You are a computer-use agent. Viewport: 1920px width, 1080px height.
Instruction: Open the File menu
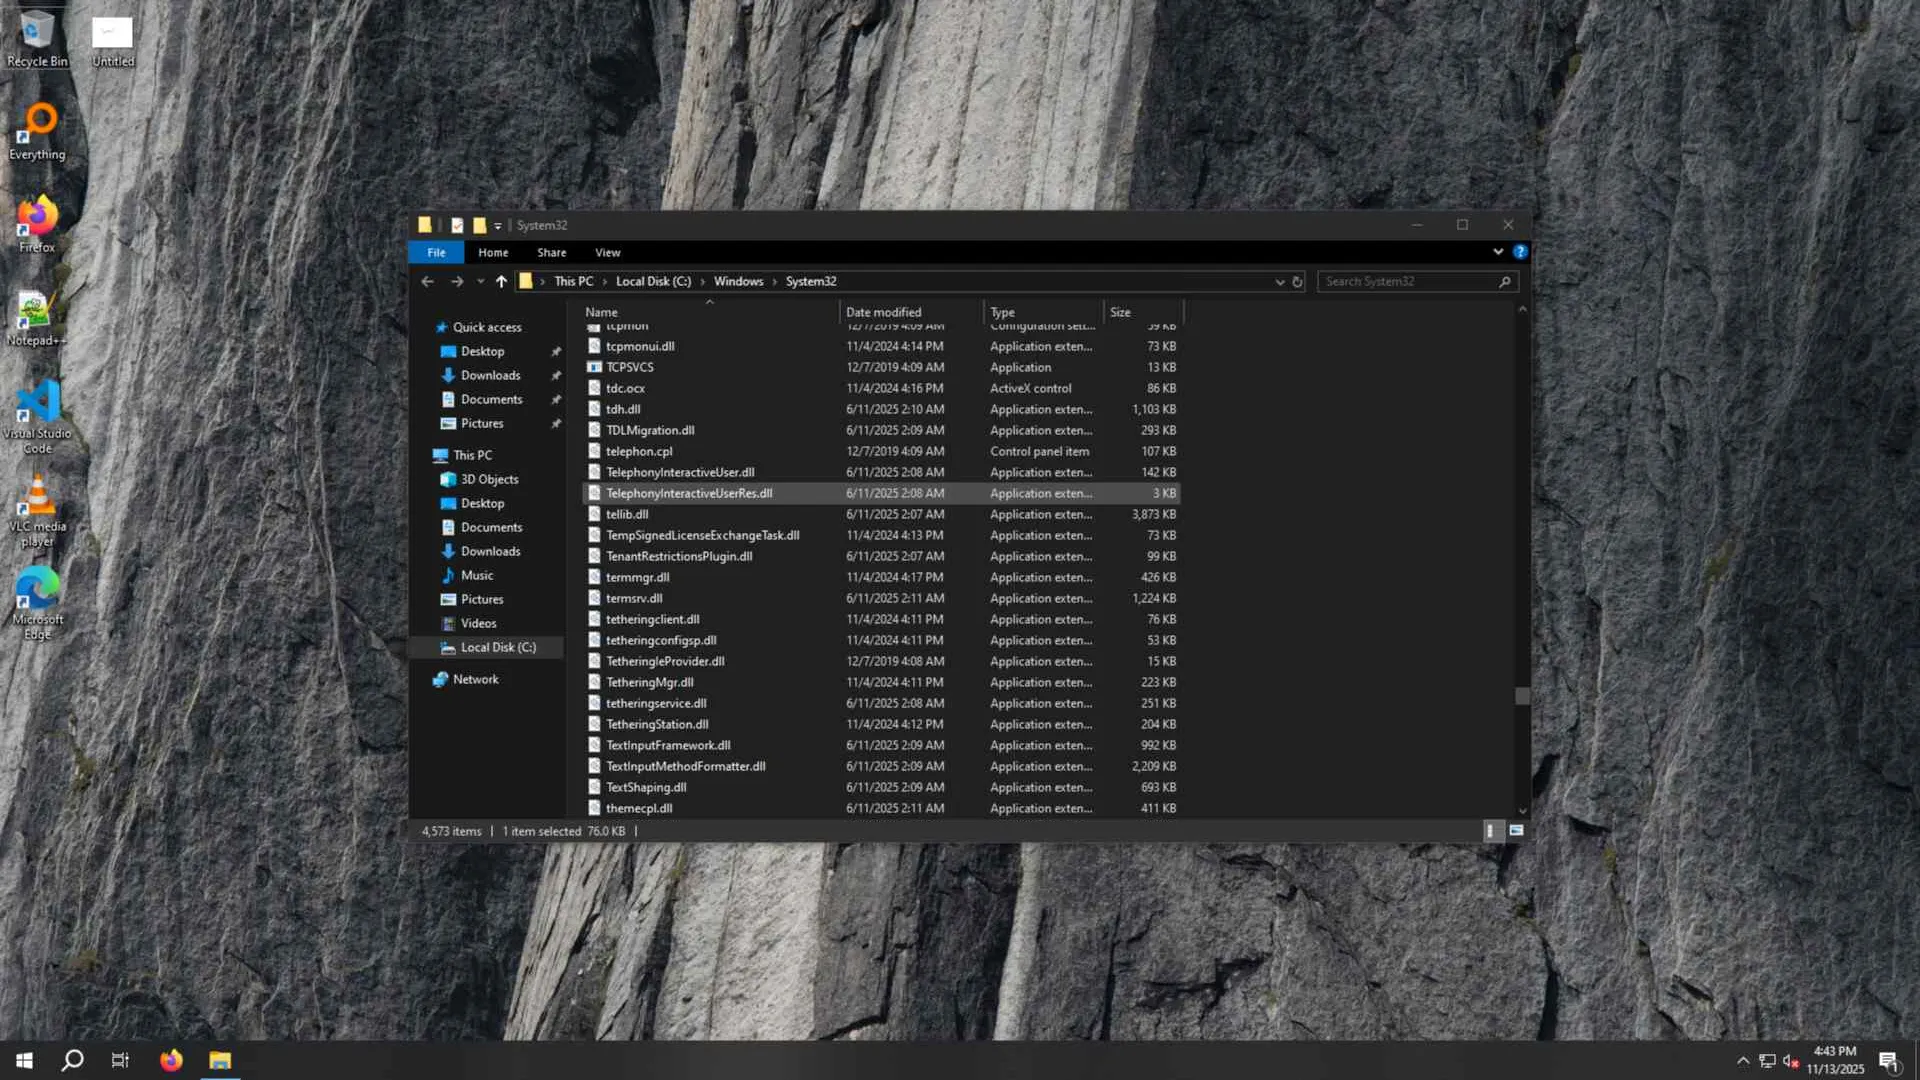[x=436, y=253]
